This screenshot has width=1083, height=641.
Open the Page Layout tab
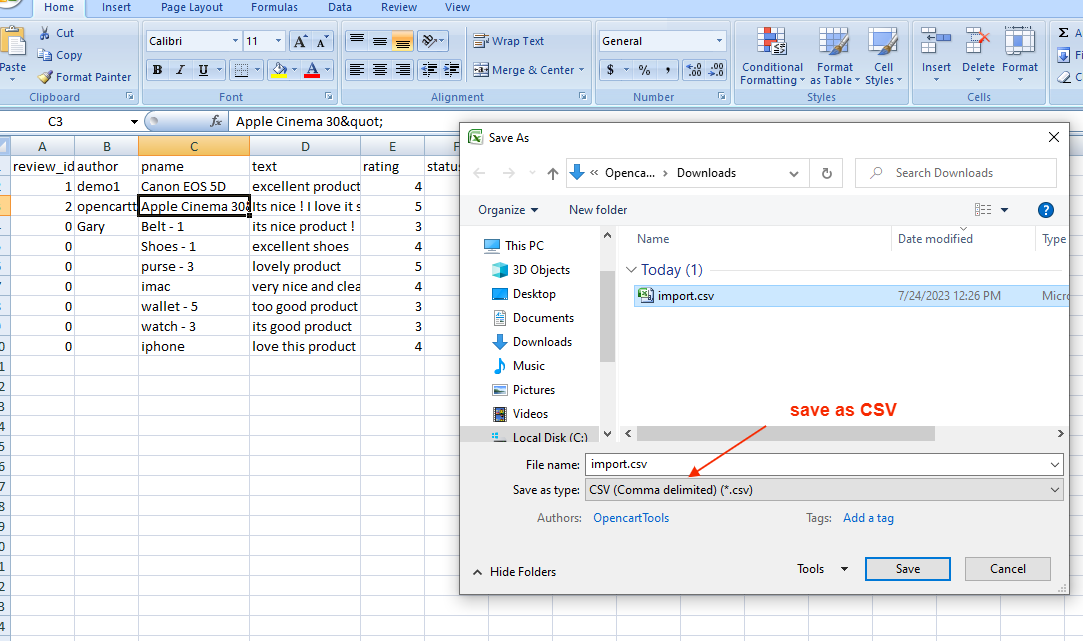point(192,8)
